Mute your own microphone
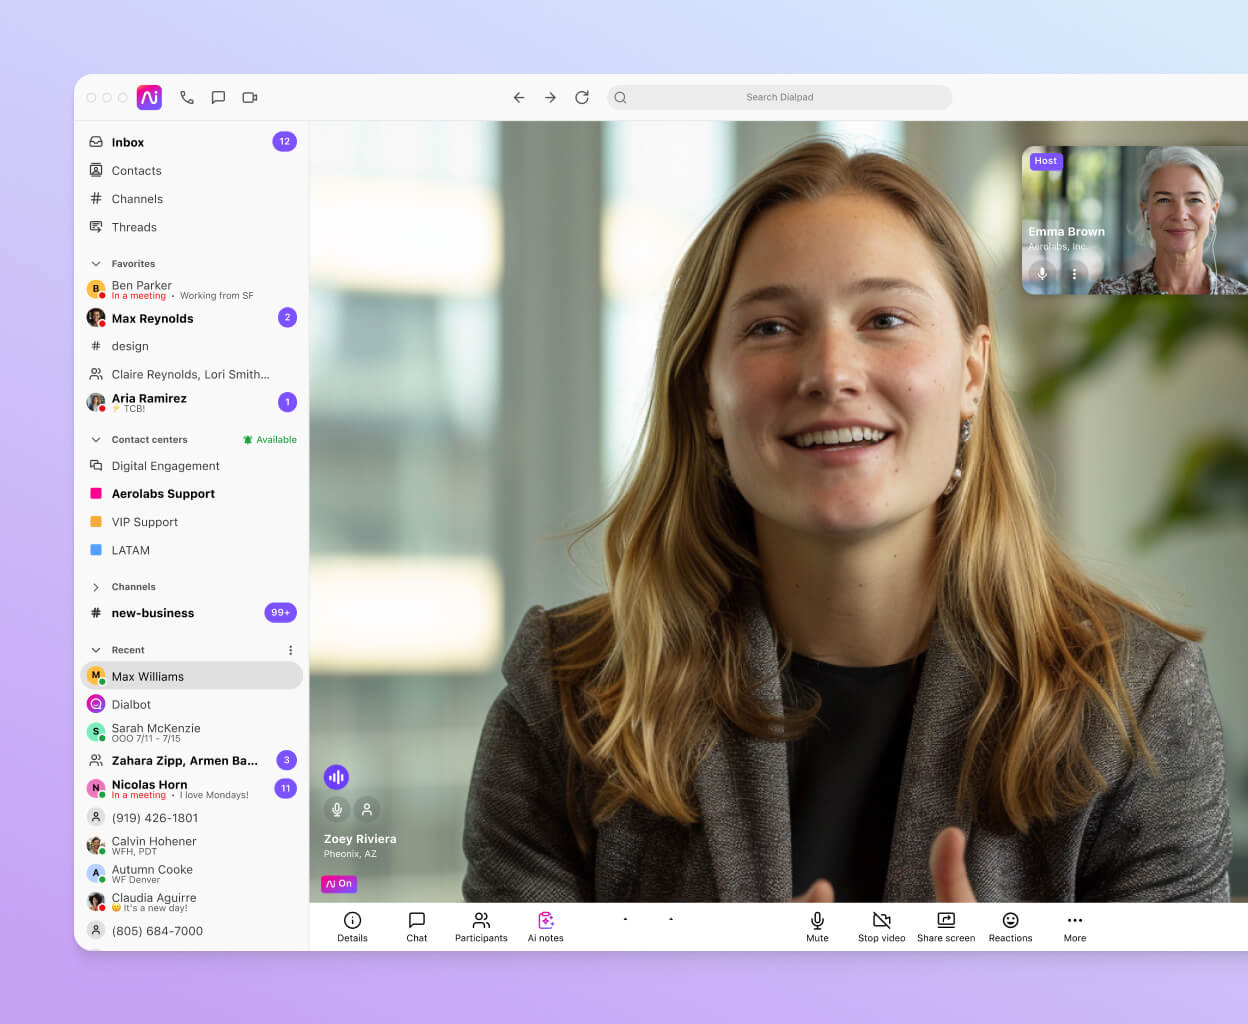 click(x=817, y=925)
